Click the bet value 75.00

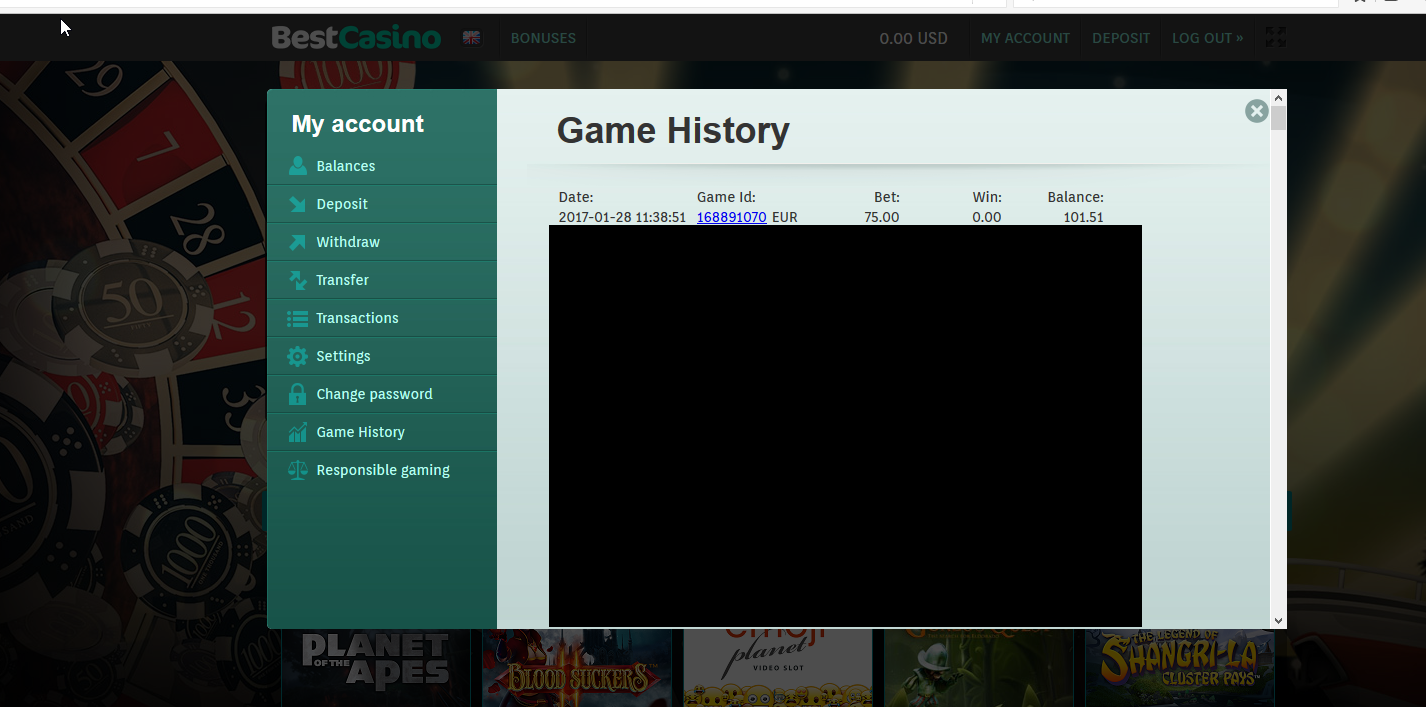pyautogui.click(x=881, y=217)
